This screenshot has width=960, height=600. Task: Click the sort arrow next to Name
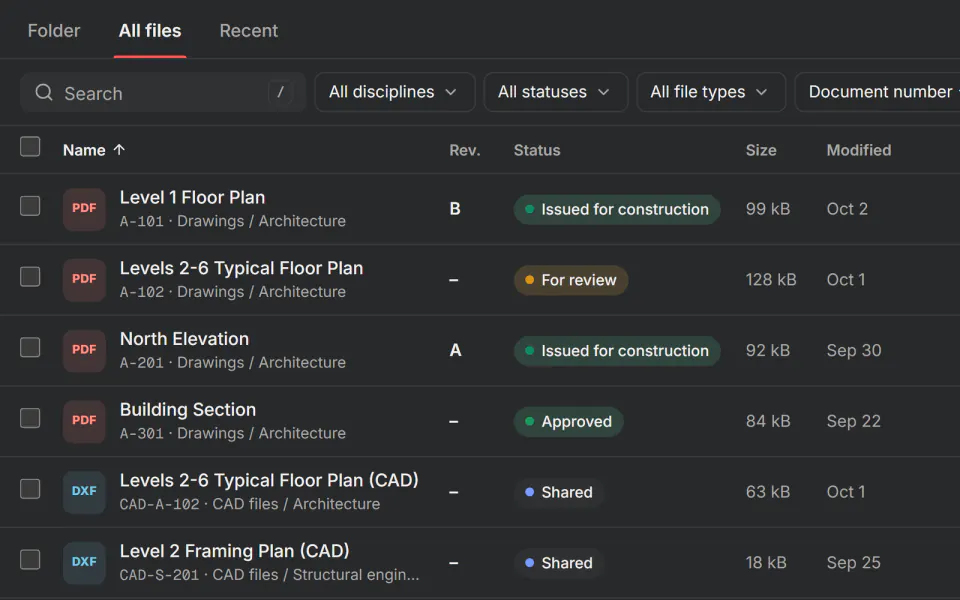click(x=119, y=149)
